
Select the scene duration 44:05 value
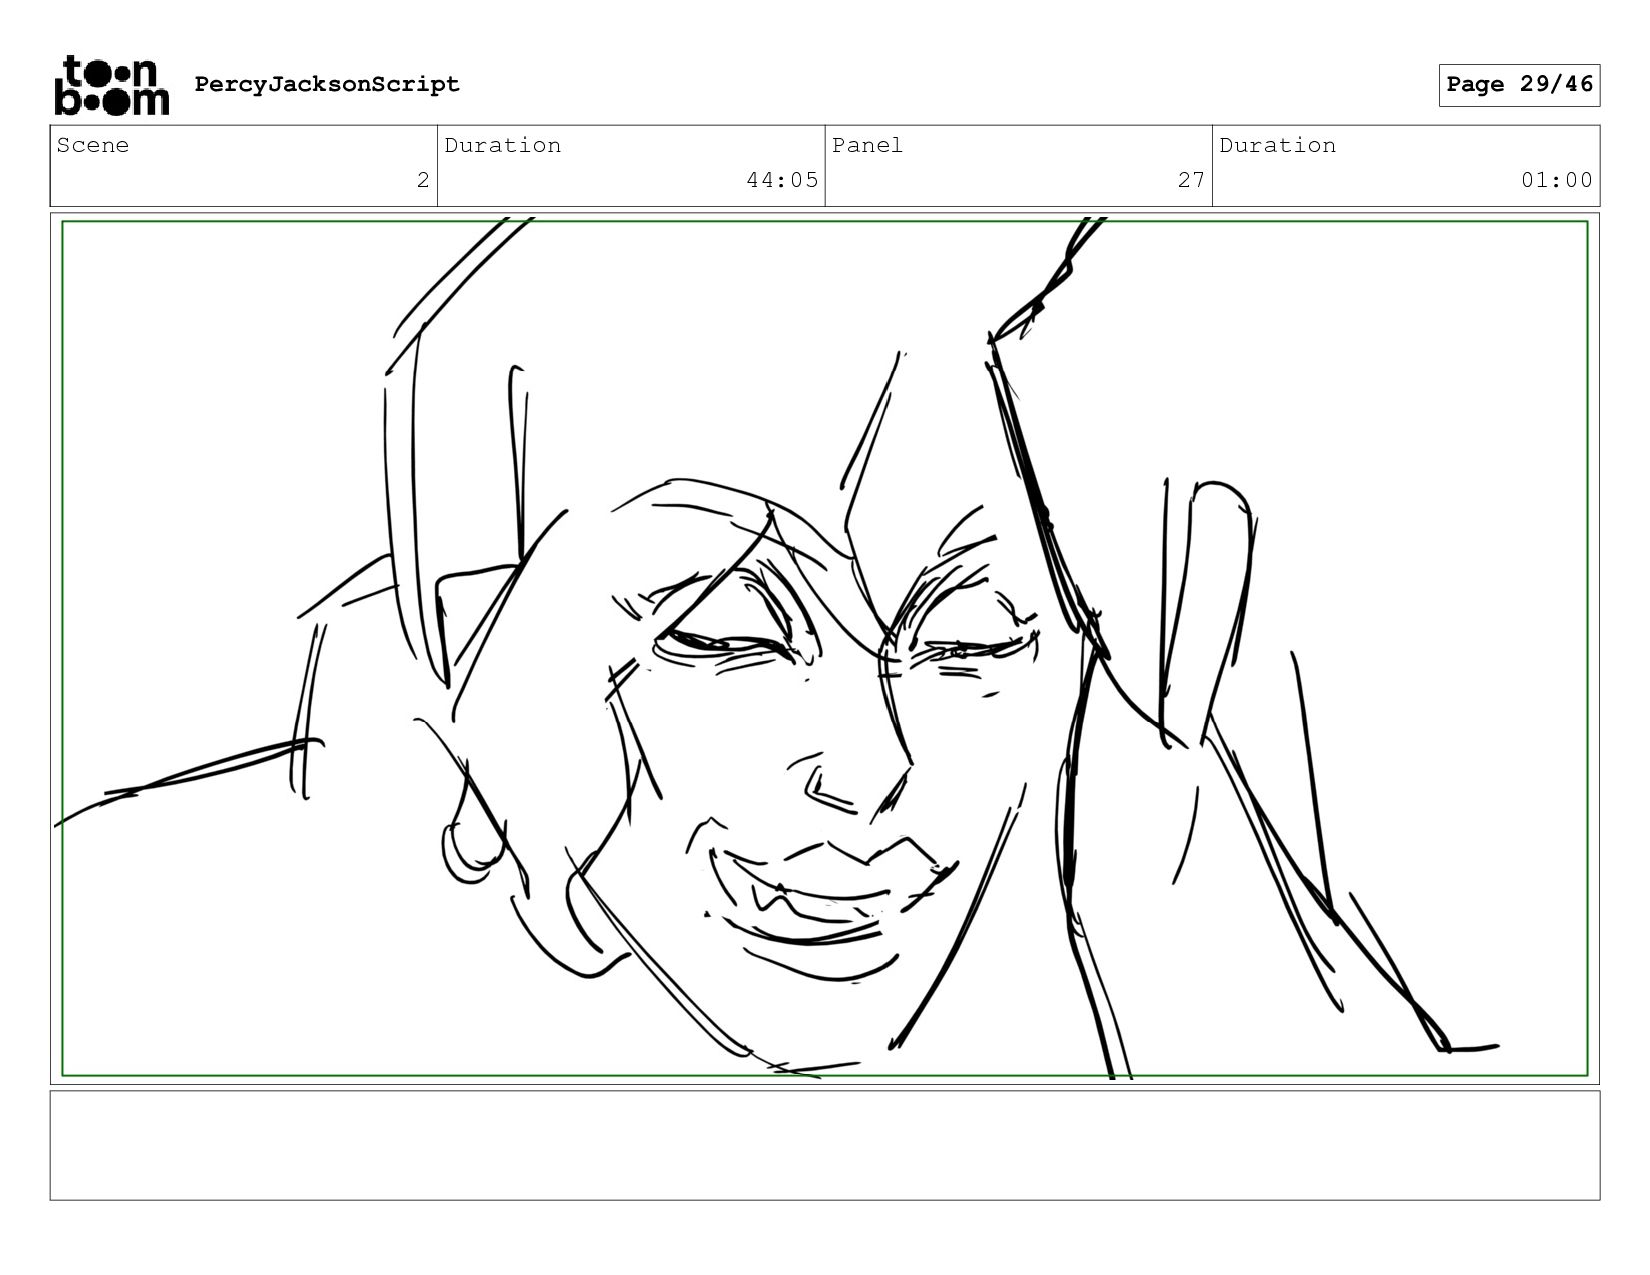pyautogui.click(x=782, y=180)
